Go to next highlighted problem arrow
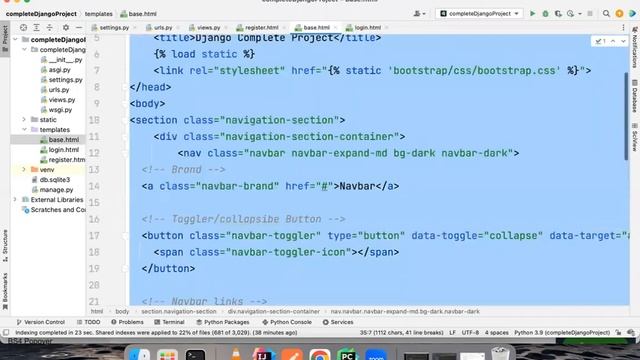Viewport: 640px width, 360px height. [x=623, y=41]
